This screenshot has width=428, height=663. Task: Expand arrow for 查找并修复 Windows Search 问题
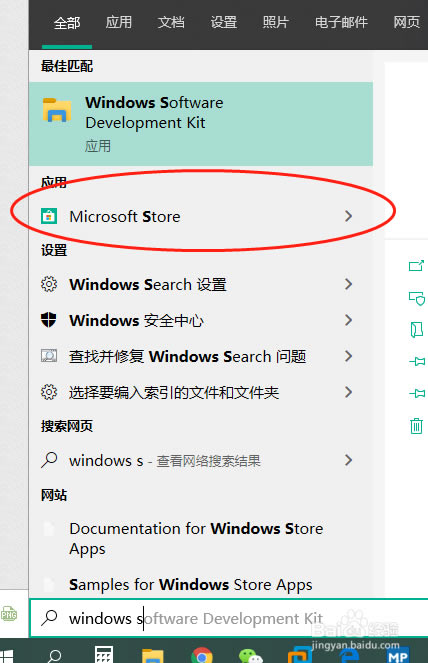tap(348, 356)
